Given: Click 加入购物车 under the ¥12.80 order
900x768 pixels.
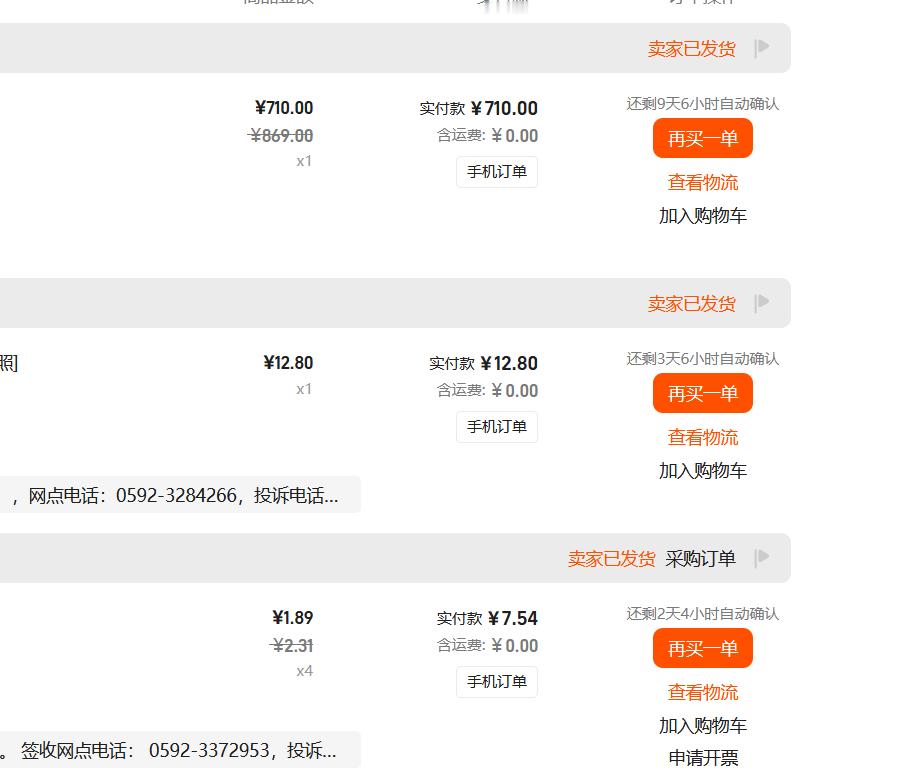Looking at the screenshot, I should [703, 471].
